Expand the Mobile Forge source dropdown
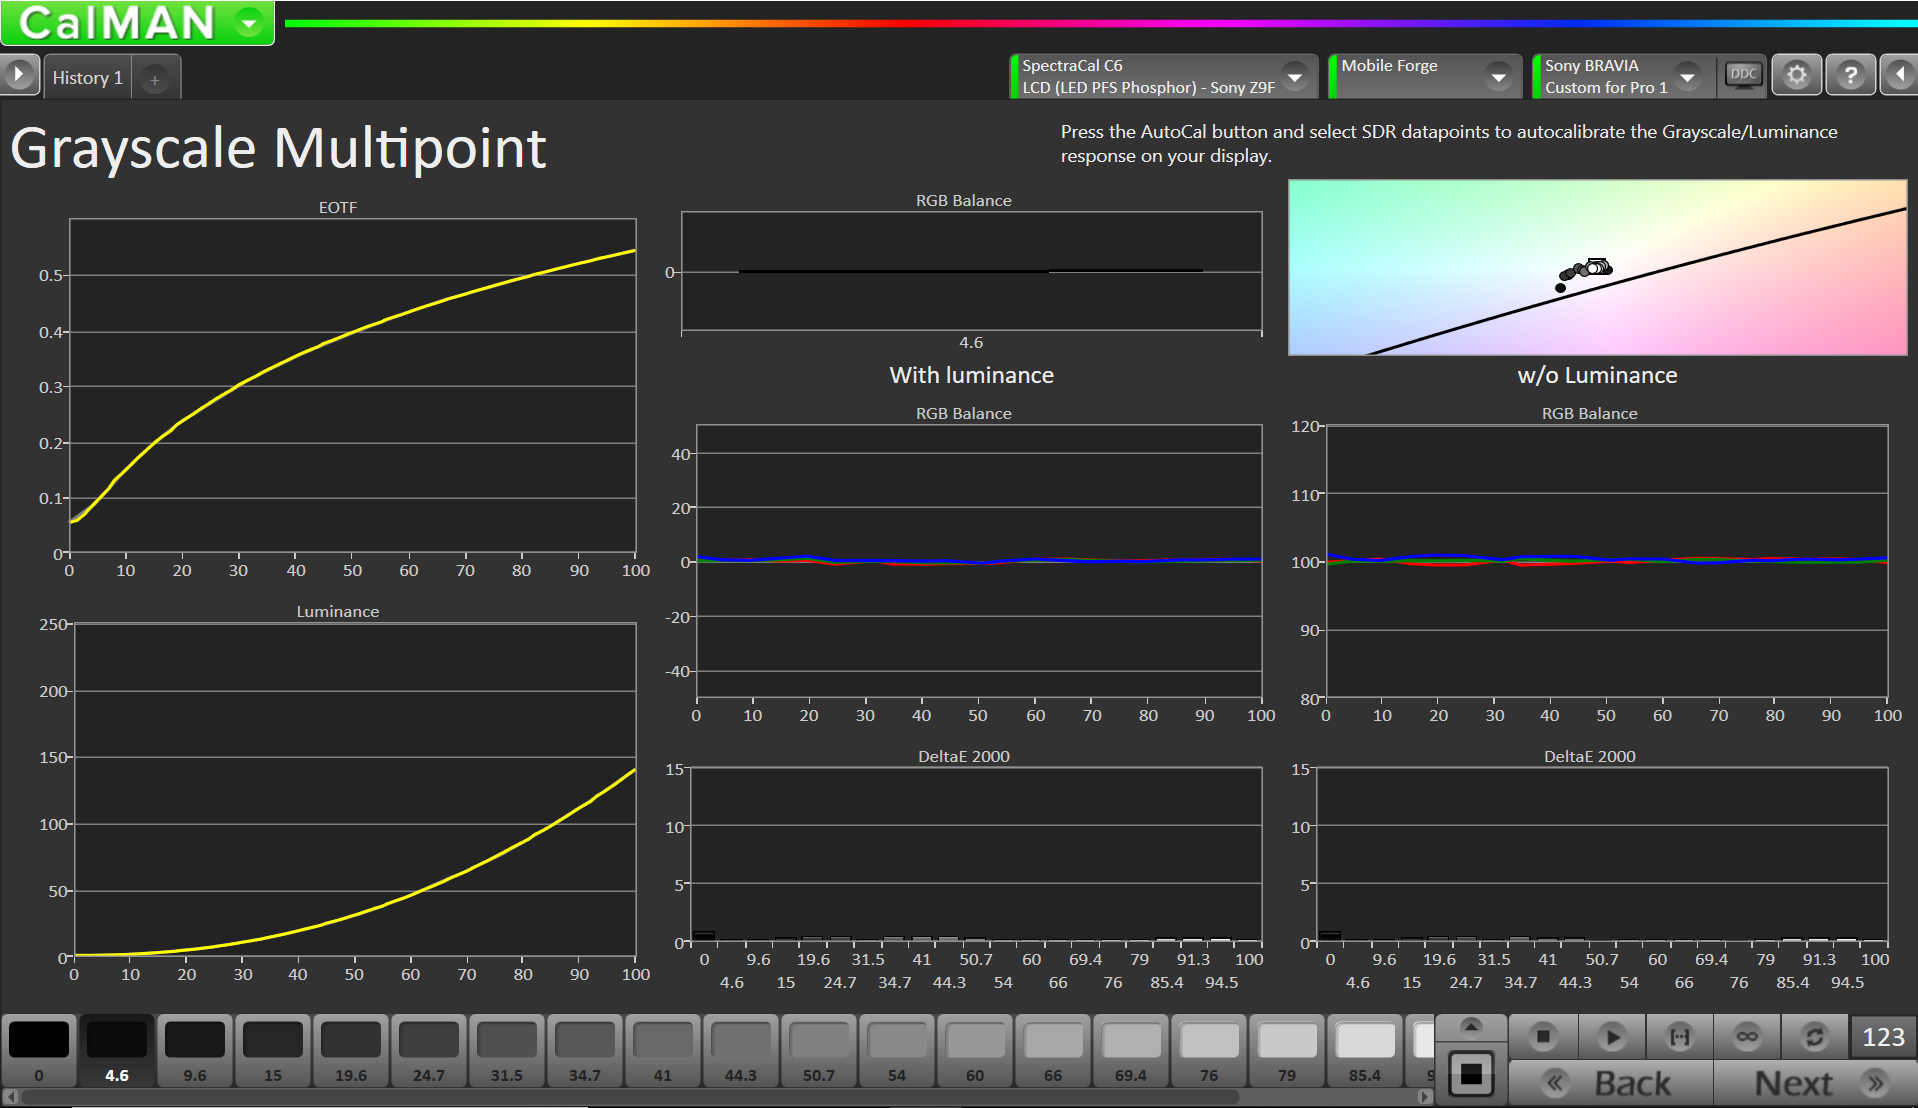 coord(1498,77)
